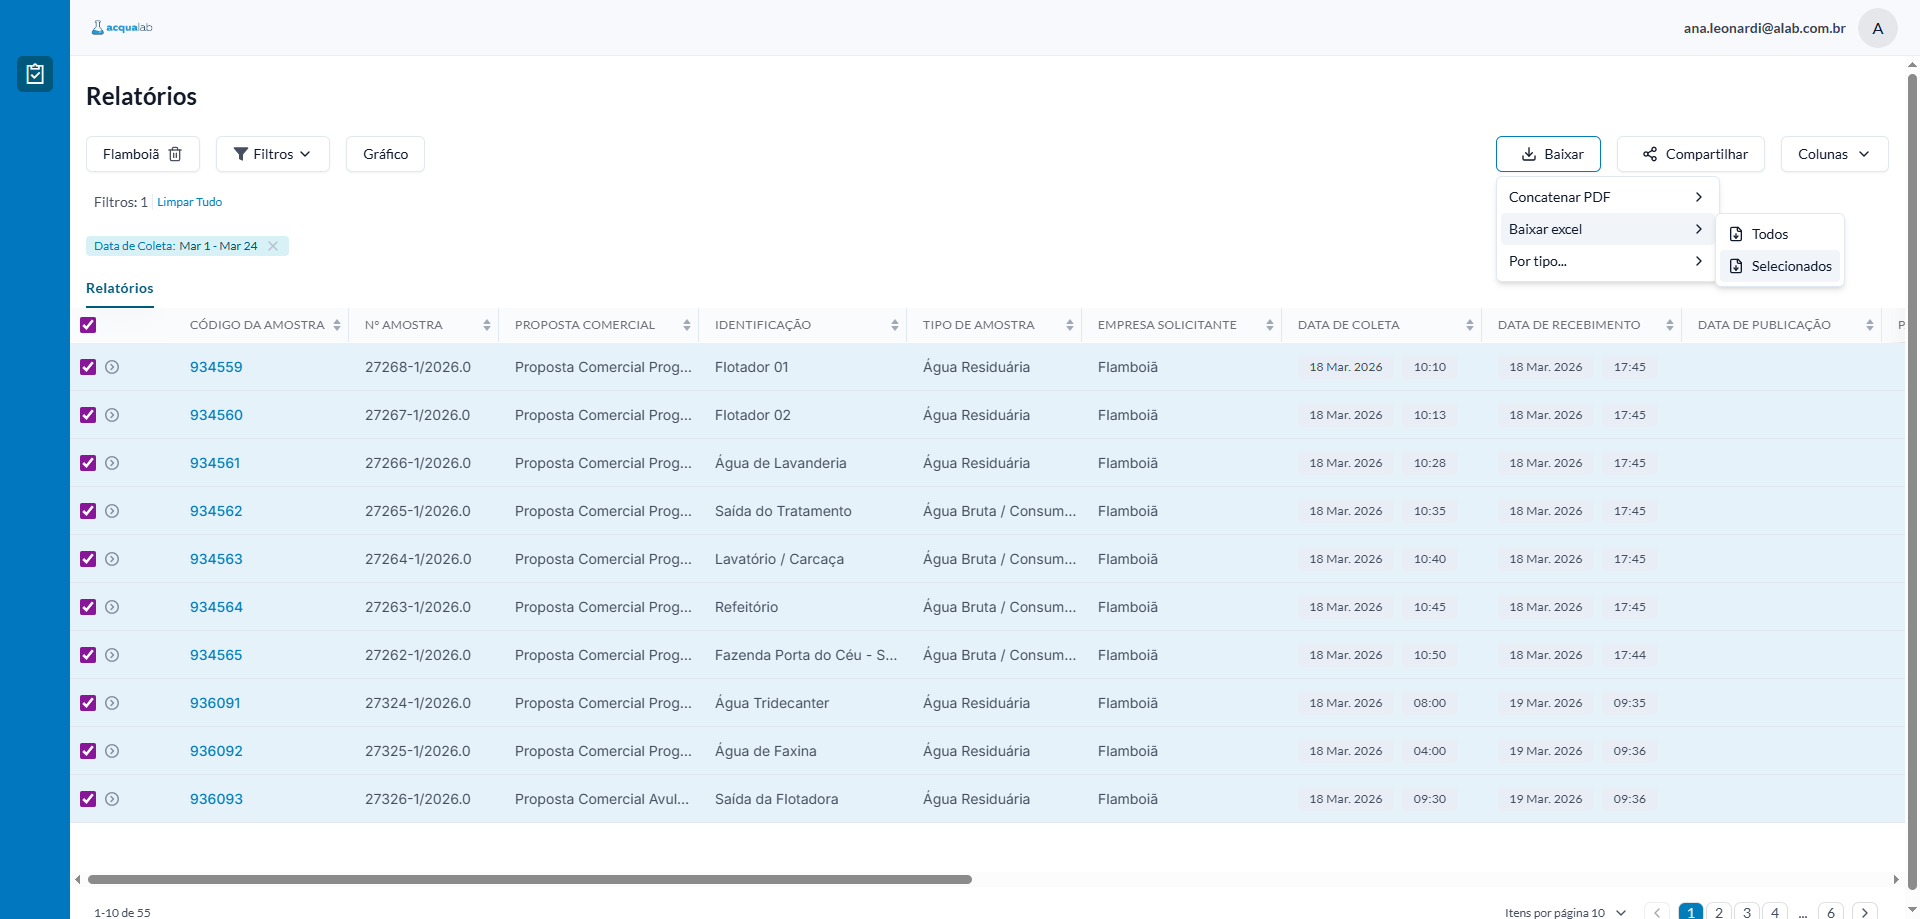Sort by Data de Coleta column icon

point(1469,325)
